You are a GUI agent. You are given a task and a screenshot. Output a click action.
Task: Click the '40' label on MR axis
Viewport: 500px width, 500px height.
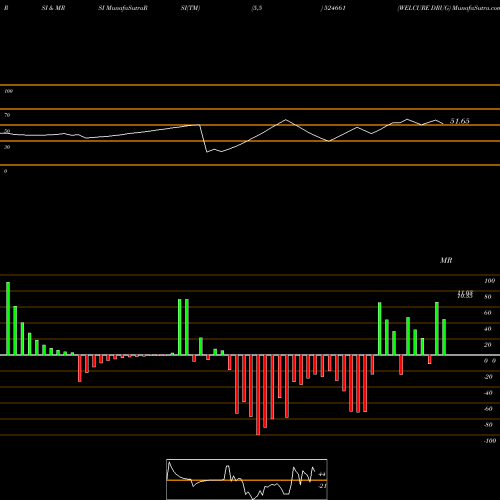488,329
